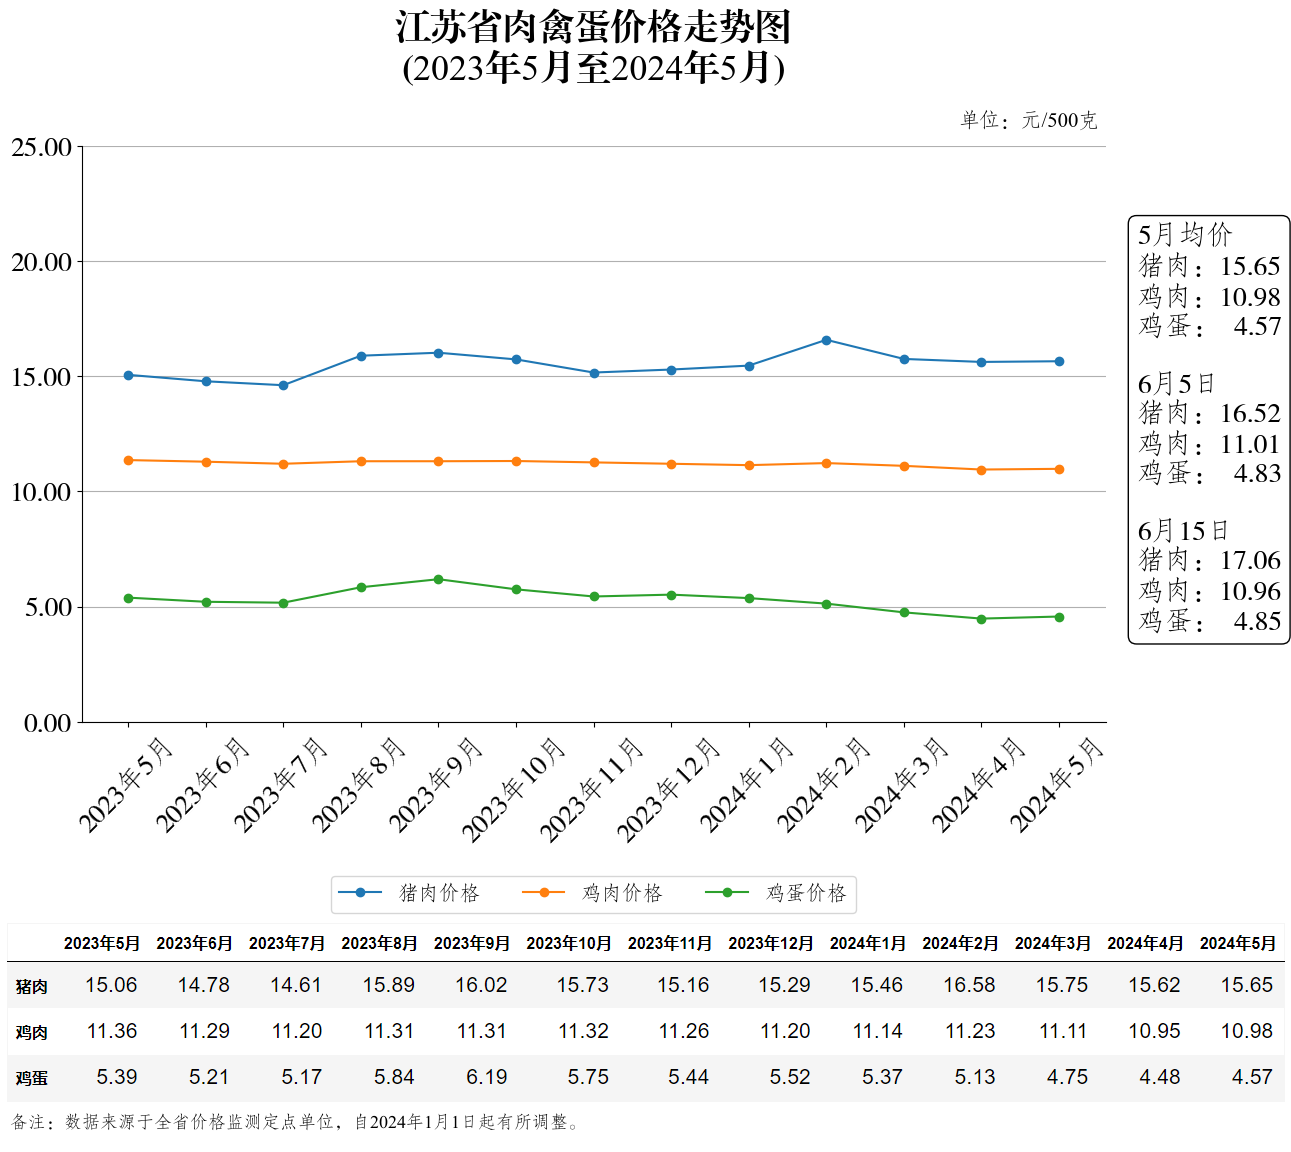Click the 6月15日 heading in the side box

[x=1182, y=530]
